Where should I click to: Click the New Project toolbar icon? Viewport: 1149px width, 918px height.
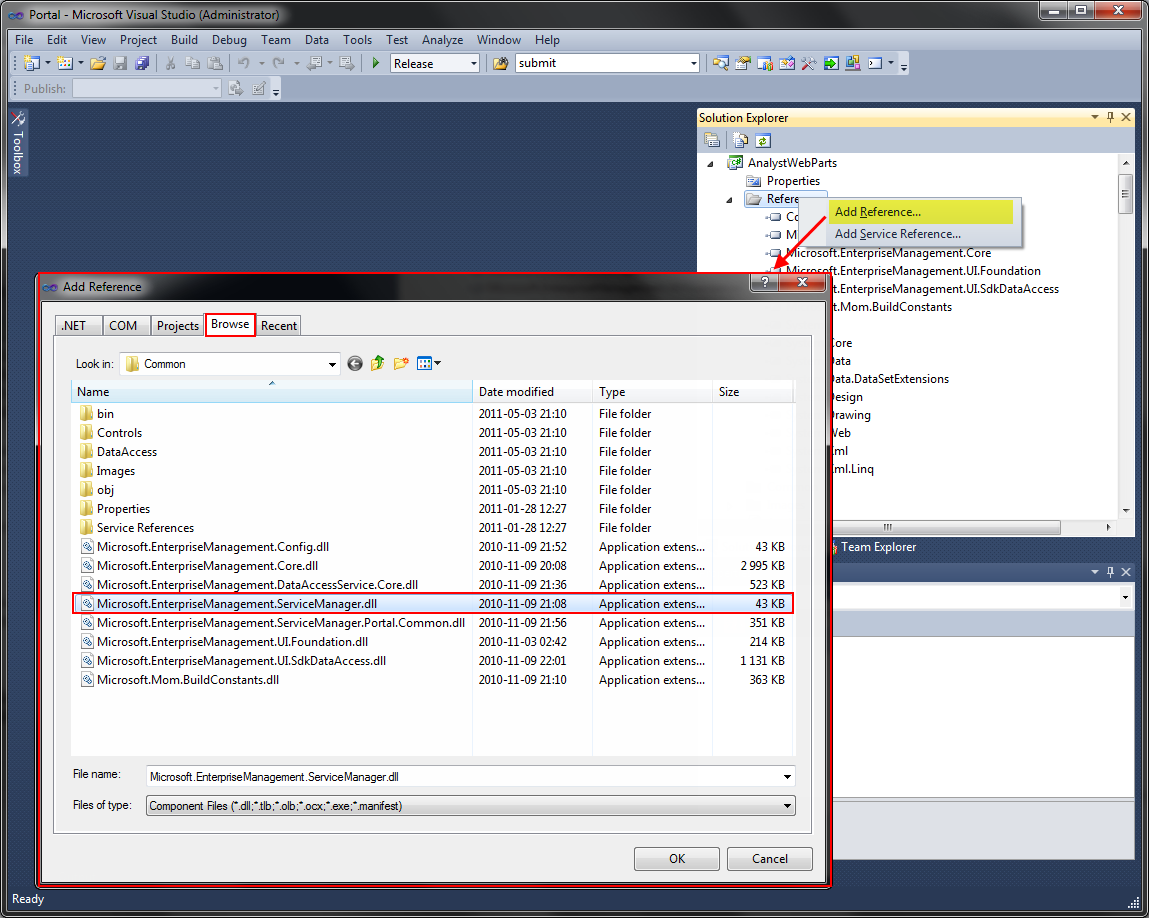point(32,63)
